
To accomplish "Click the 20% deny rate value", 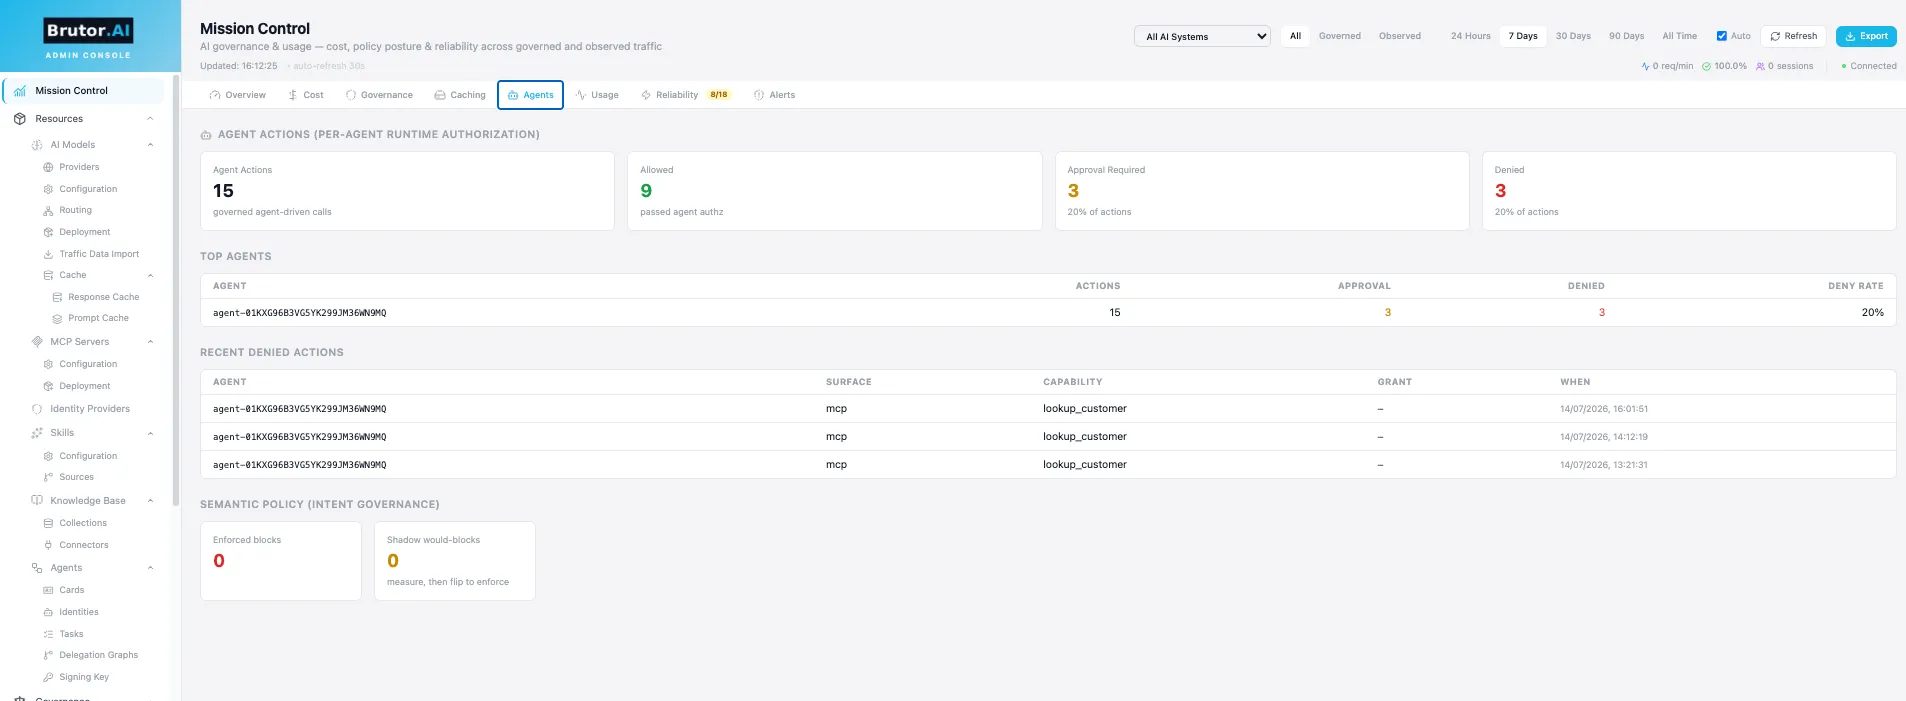I will pyautogui.click(x=1872, y=313).
